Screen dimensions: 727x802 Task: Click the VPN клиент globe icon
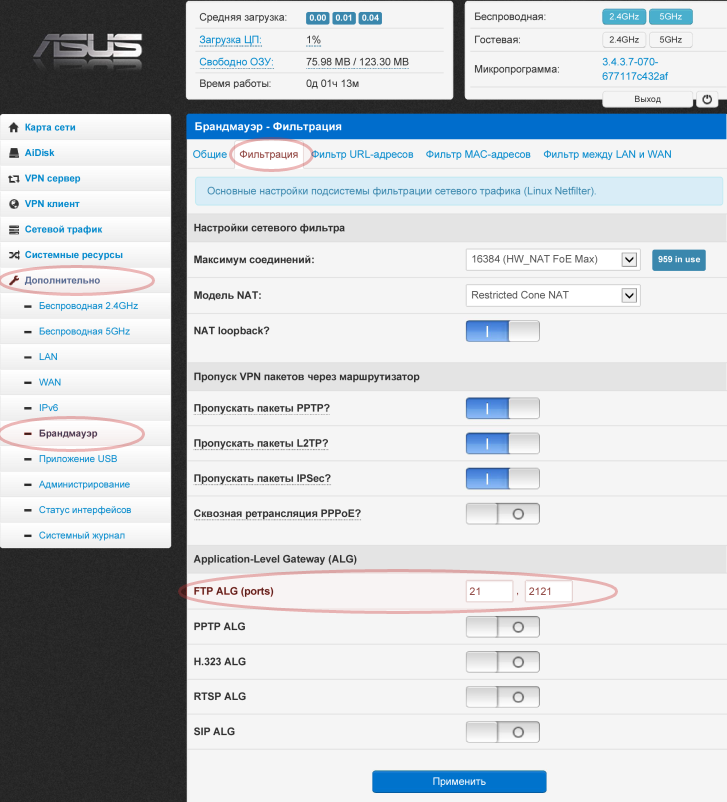point(13,204)
